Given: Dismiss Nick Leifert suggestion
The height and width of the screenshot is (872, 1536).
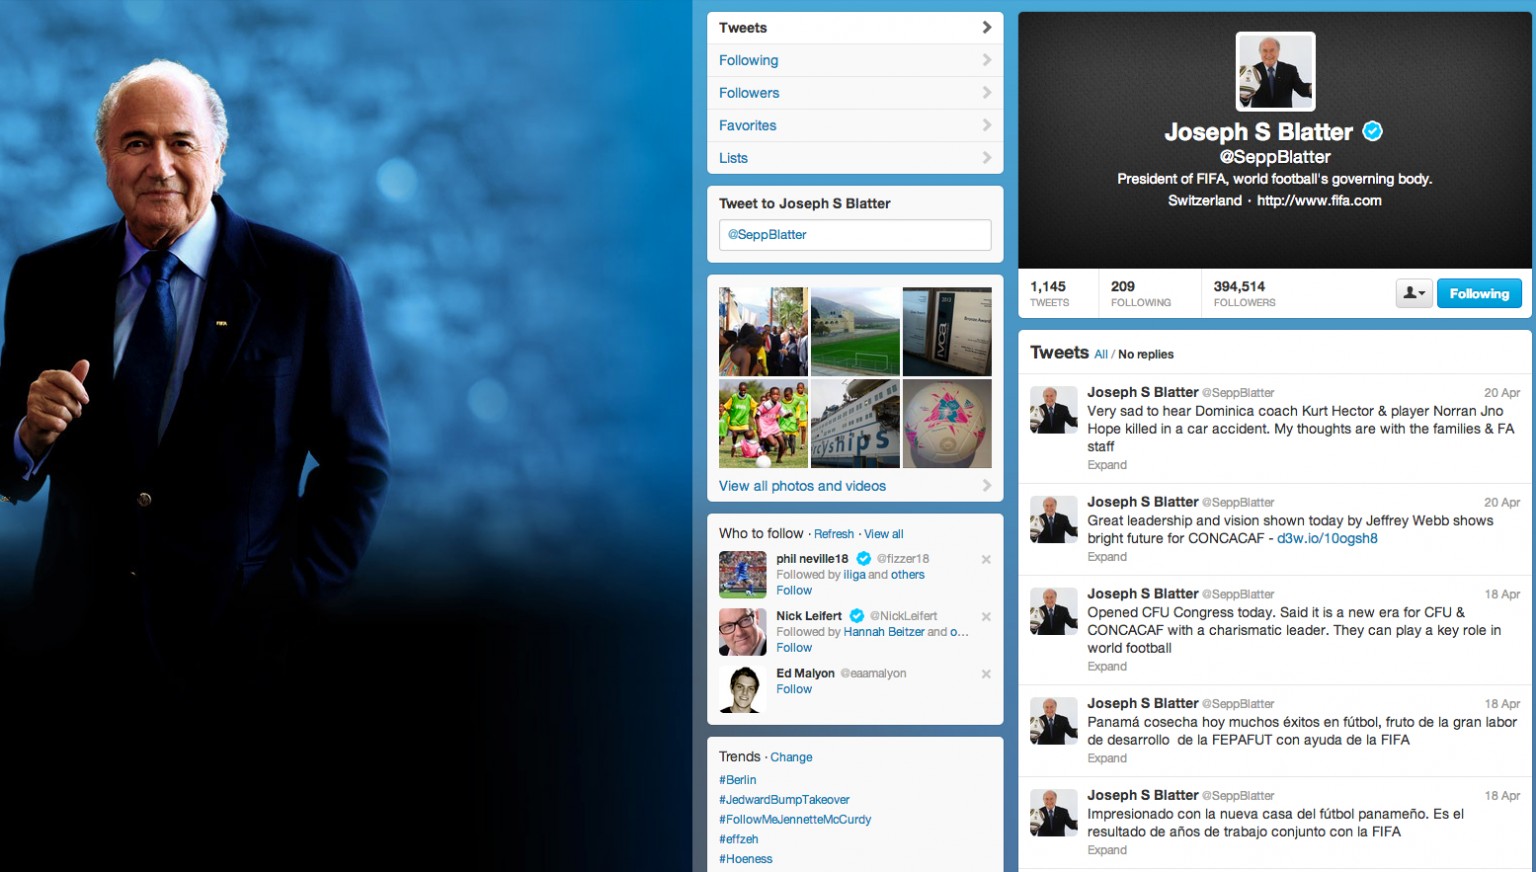Looking at the screenshot, I should click(x=986, y=617).
